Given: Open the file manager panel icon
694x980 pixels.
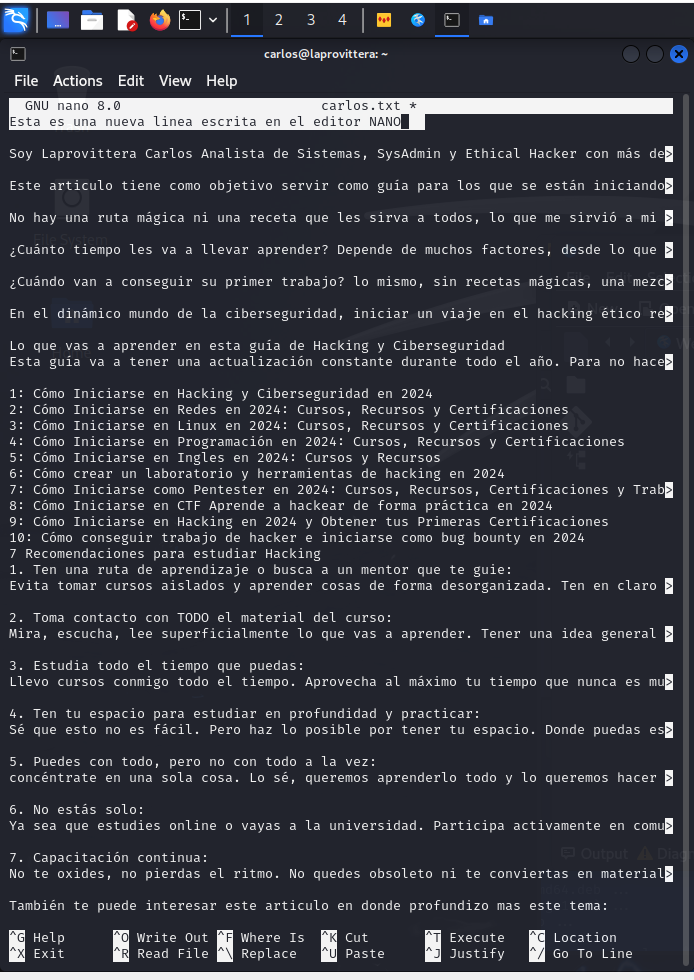Looking at the screenshot, I should click(92, 20).
